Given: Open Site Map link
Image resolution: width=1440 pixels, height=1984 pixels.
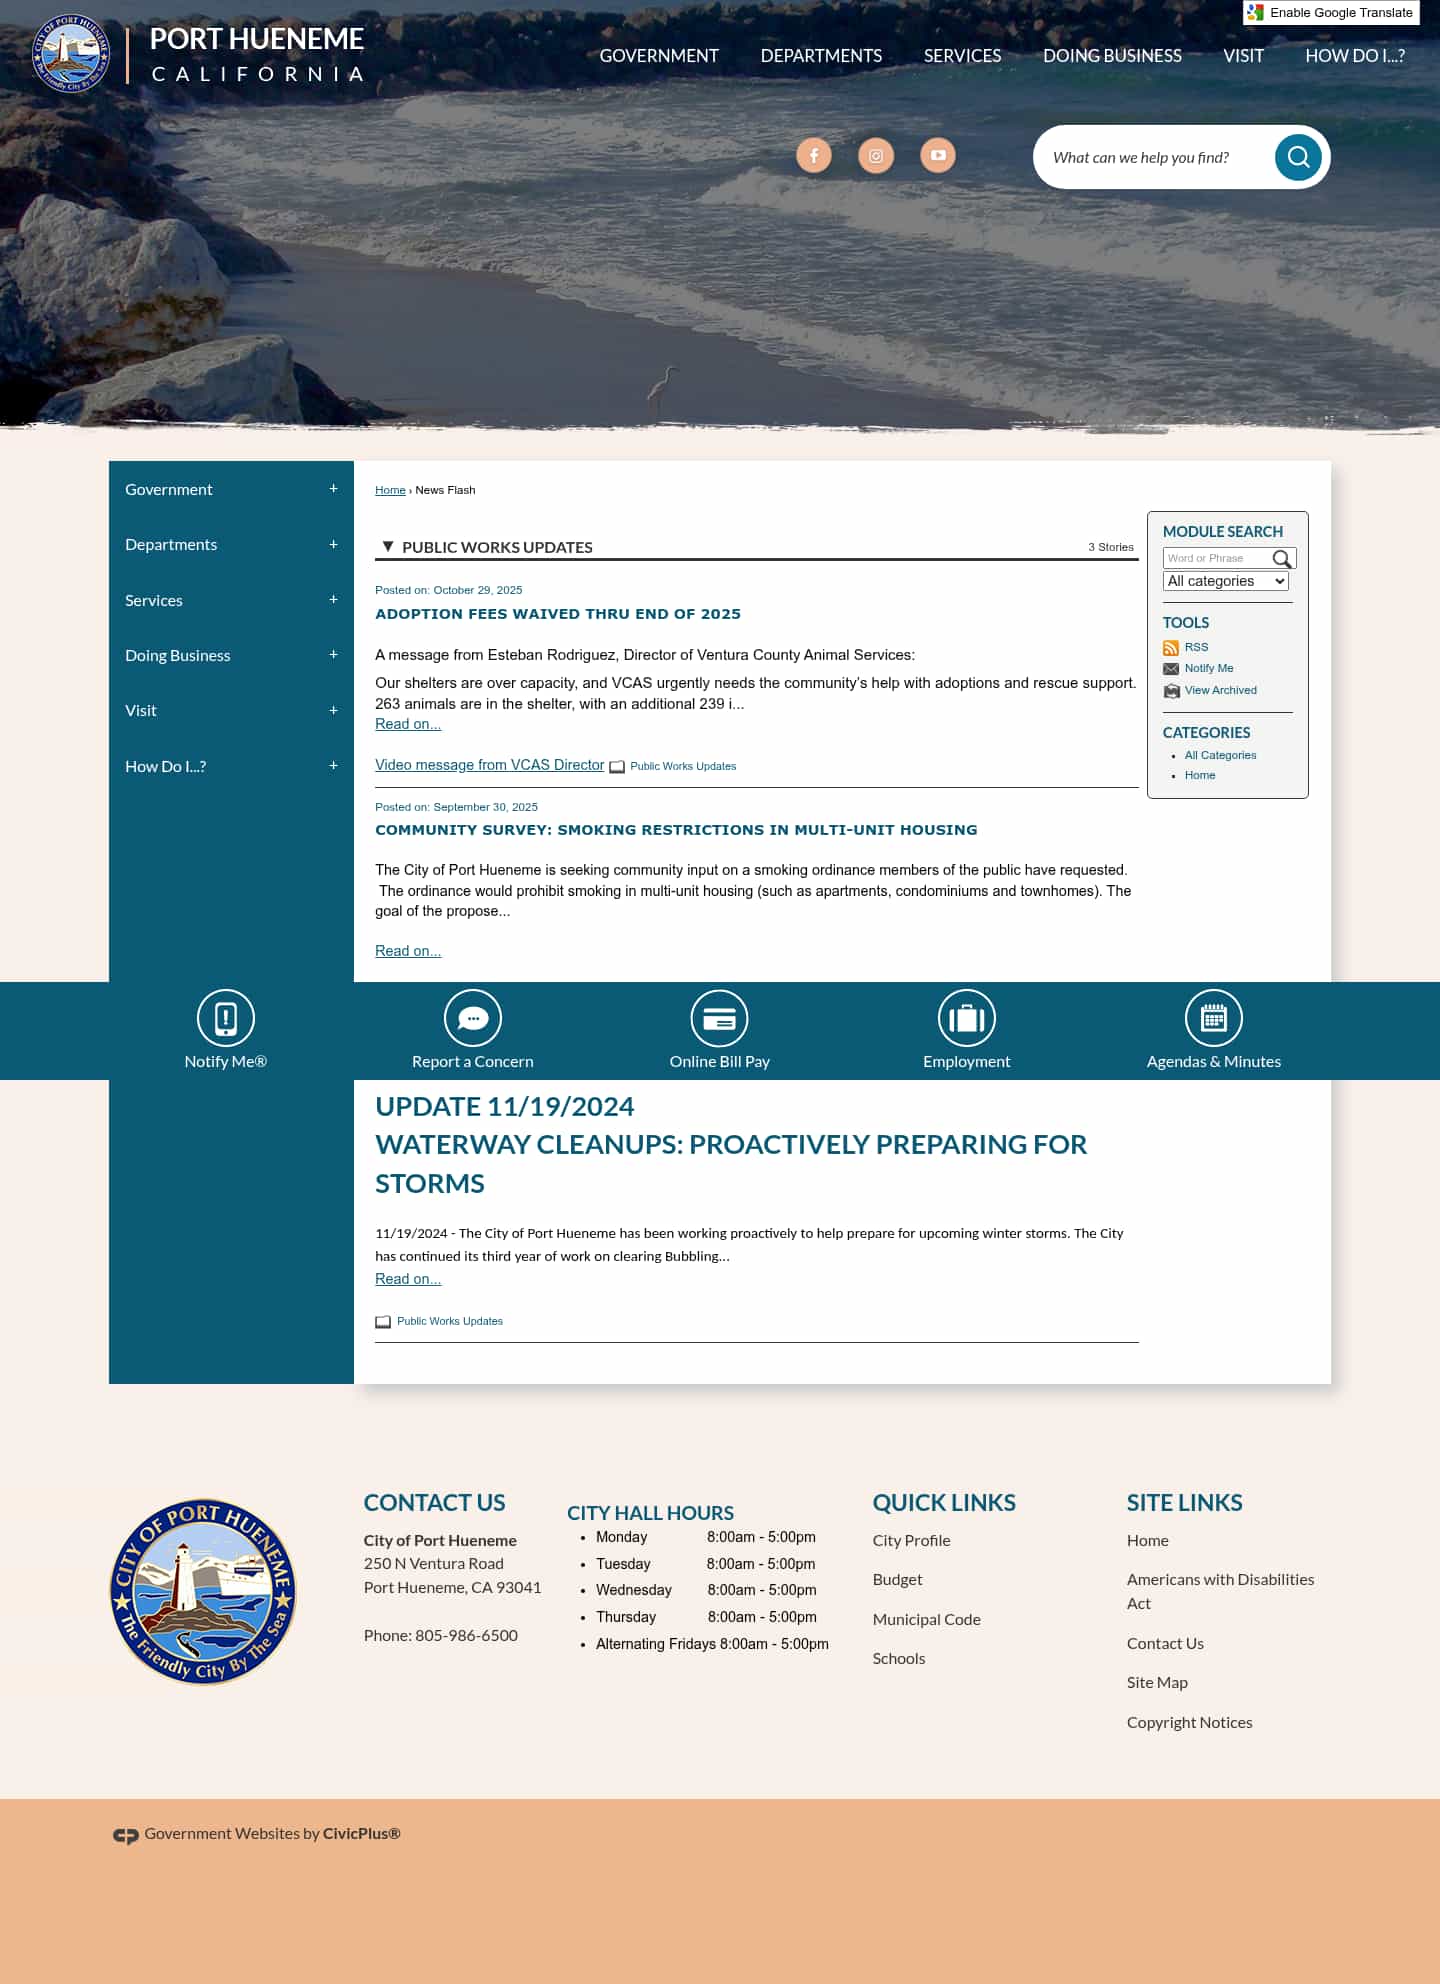Looking at the screenshot, I should [x=1157, y=1682].
